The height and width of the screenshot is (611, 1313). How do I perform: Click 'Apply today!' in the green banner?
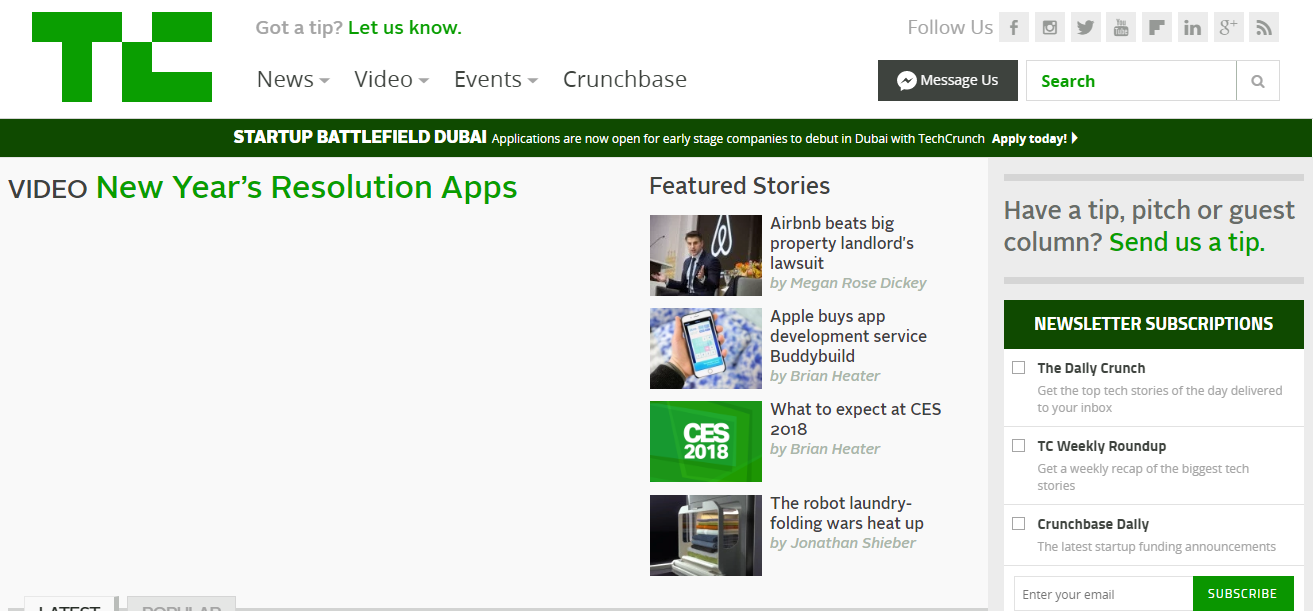1035,139
